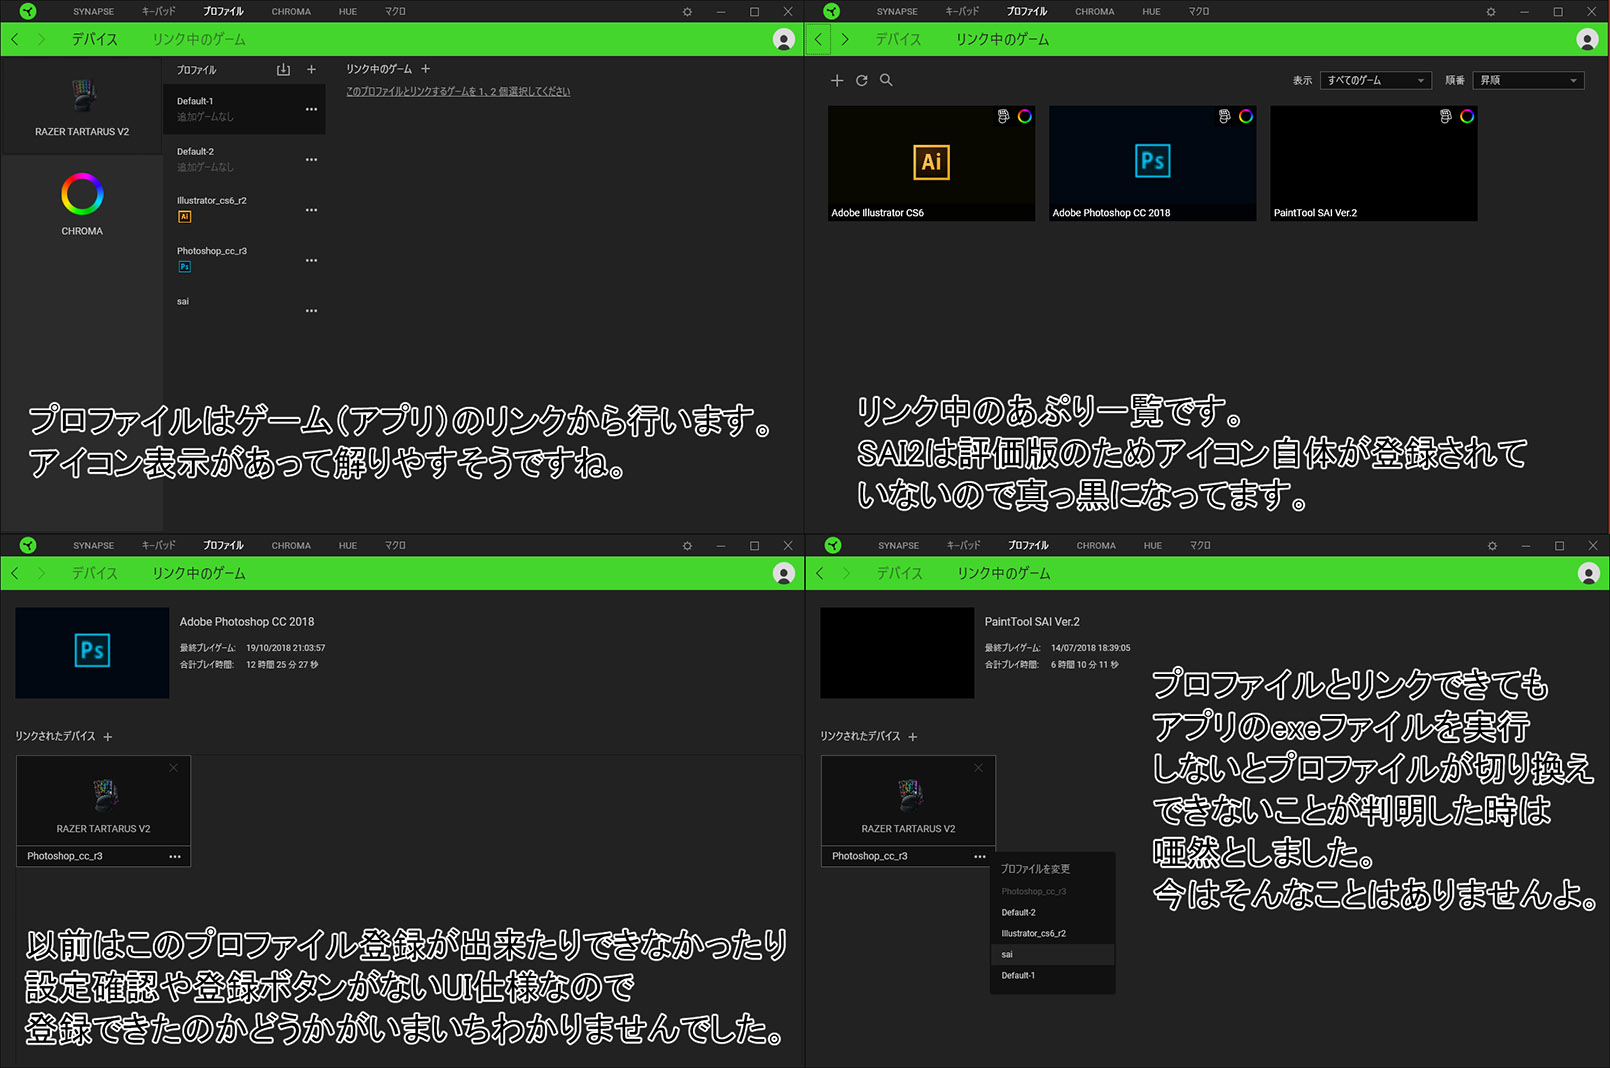Choose Default-1 from the profile change menu
This screenshot has width=1610, height=1068.
pos(1052,976)
